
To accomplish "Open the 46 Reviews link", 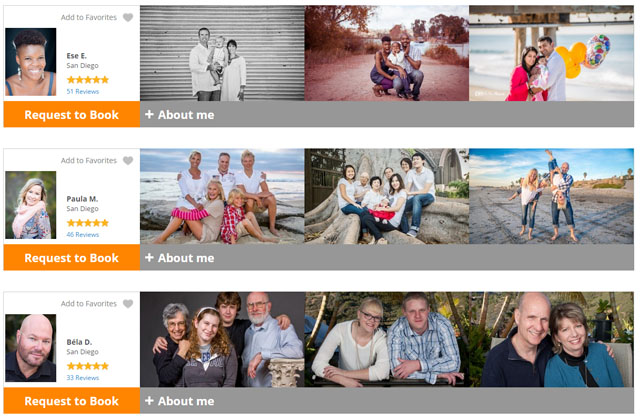I will [x=83, y=235].
